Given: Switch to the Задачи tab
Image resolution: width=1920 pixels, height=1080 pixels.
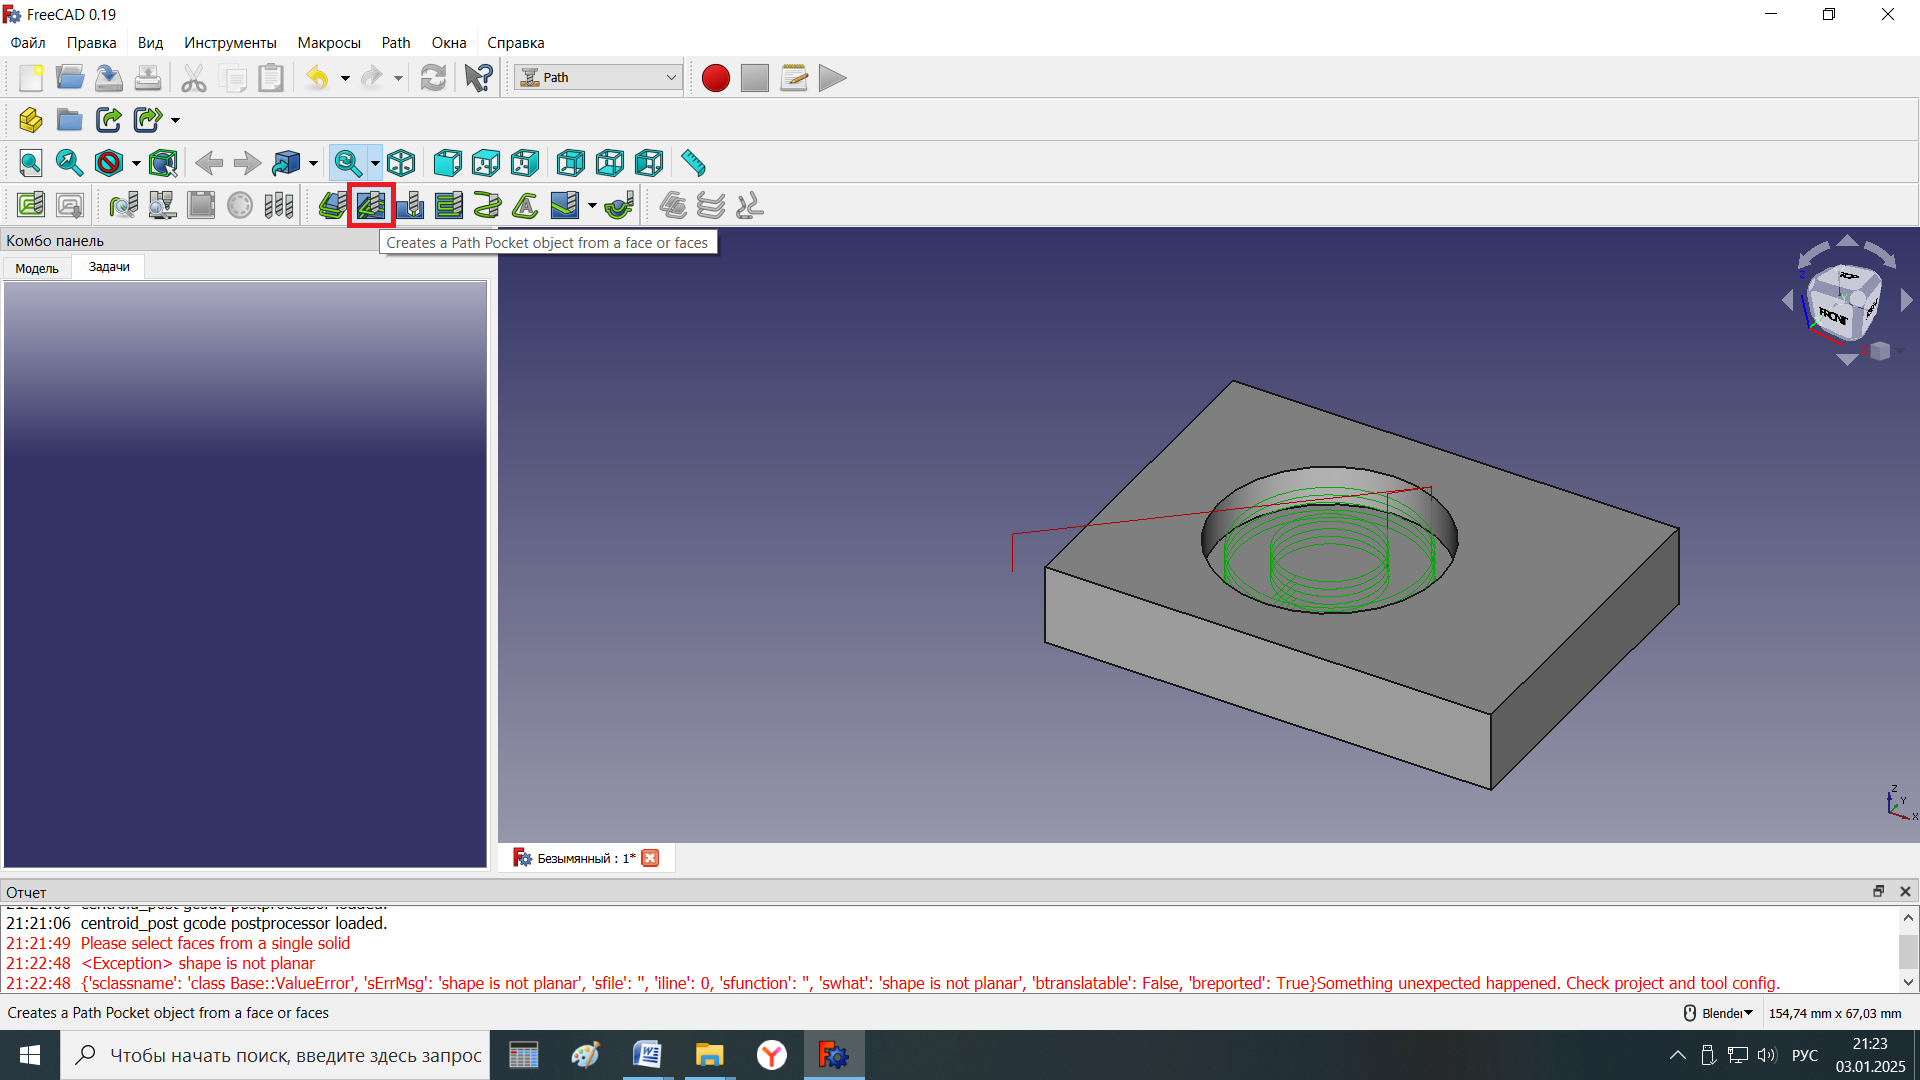Looking at the screenshot, I should click(109, 267).
